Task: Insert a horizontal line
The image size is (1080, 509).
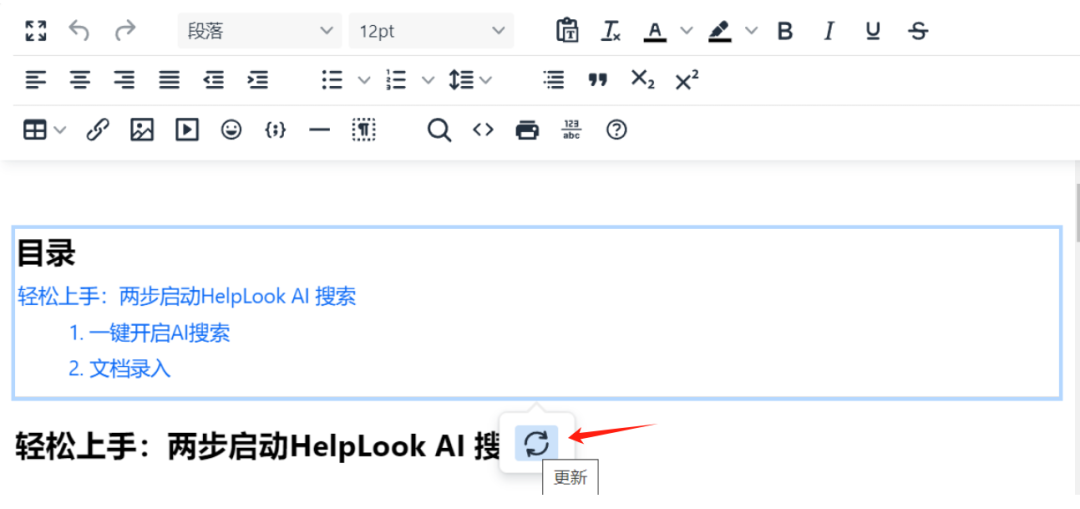Action: click(319, 129)
